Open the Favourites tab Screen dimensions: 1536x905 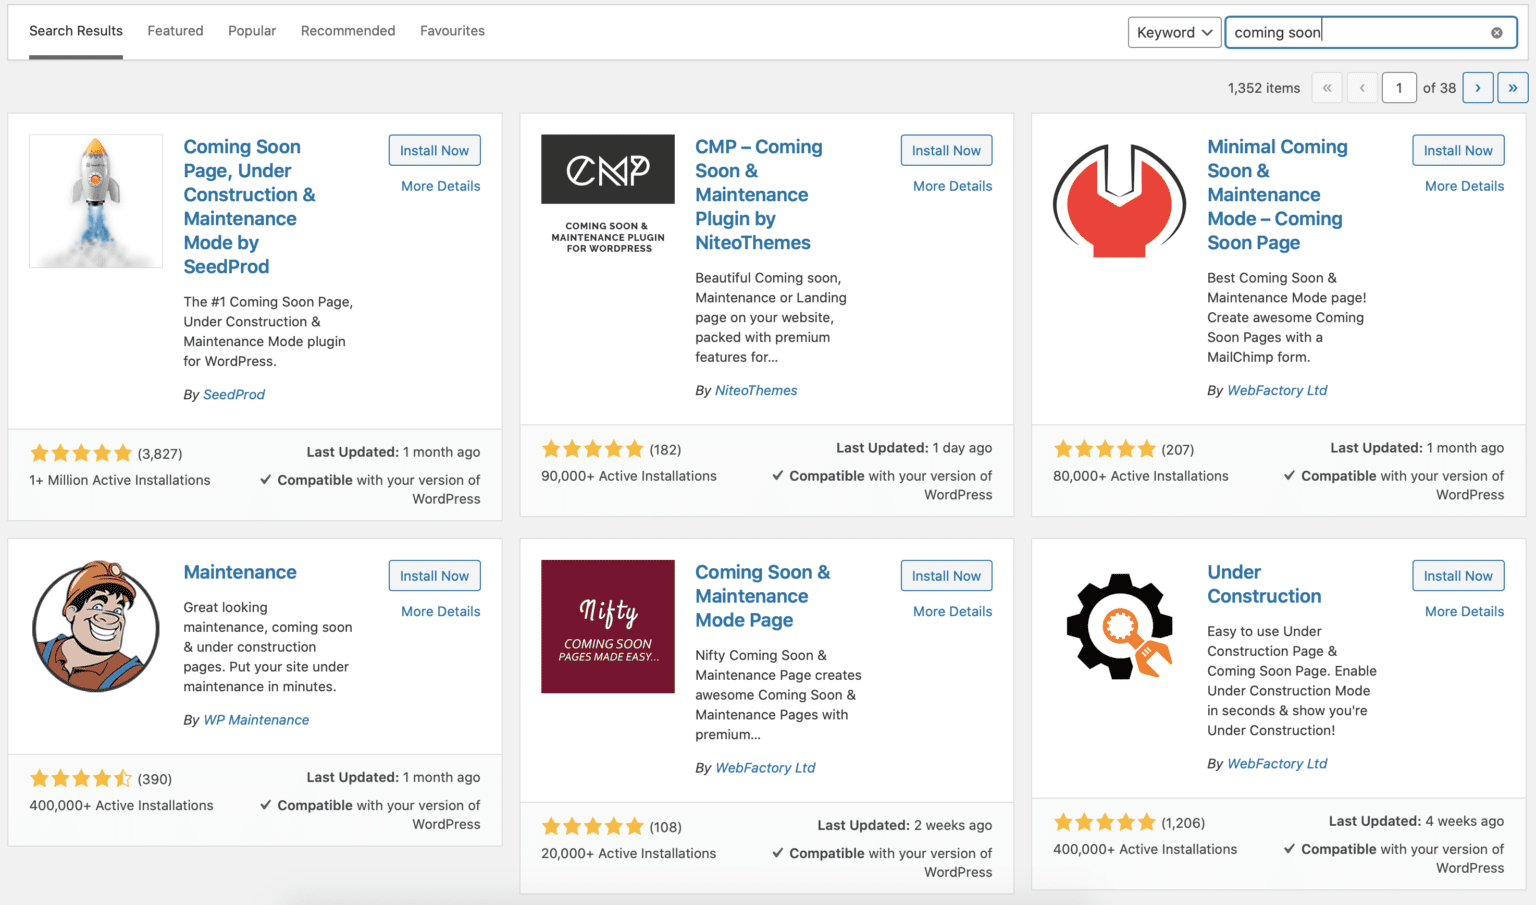[x=452, y=30]
